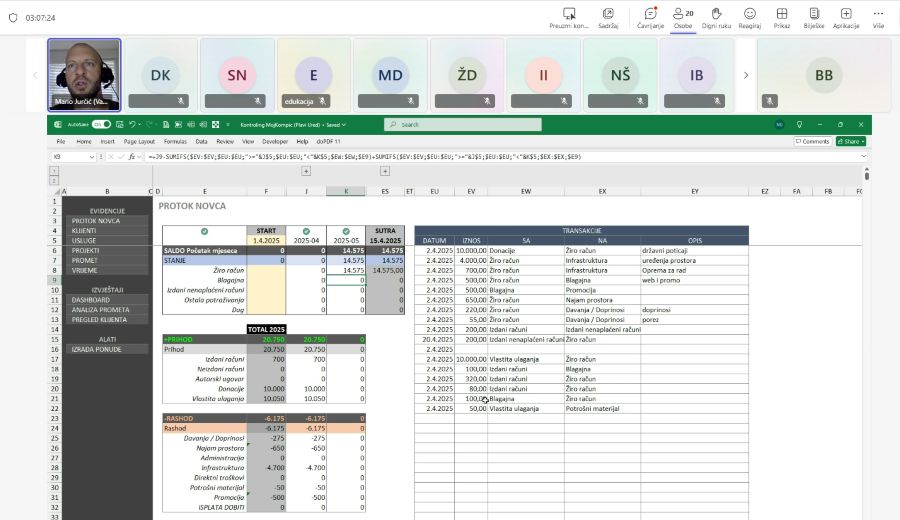Click green checkmark above 2025-05 column
The height and width of the screenshot is (520, 900).
tap(346, 232)
